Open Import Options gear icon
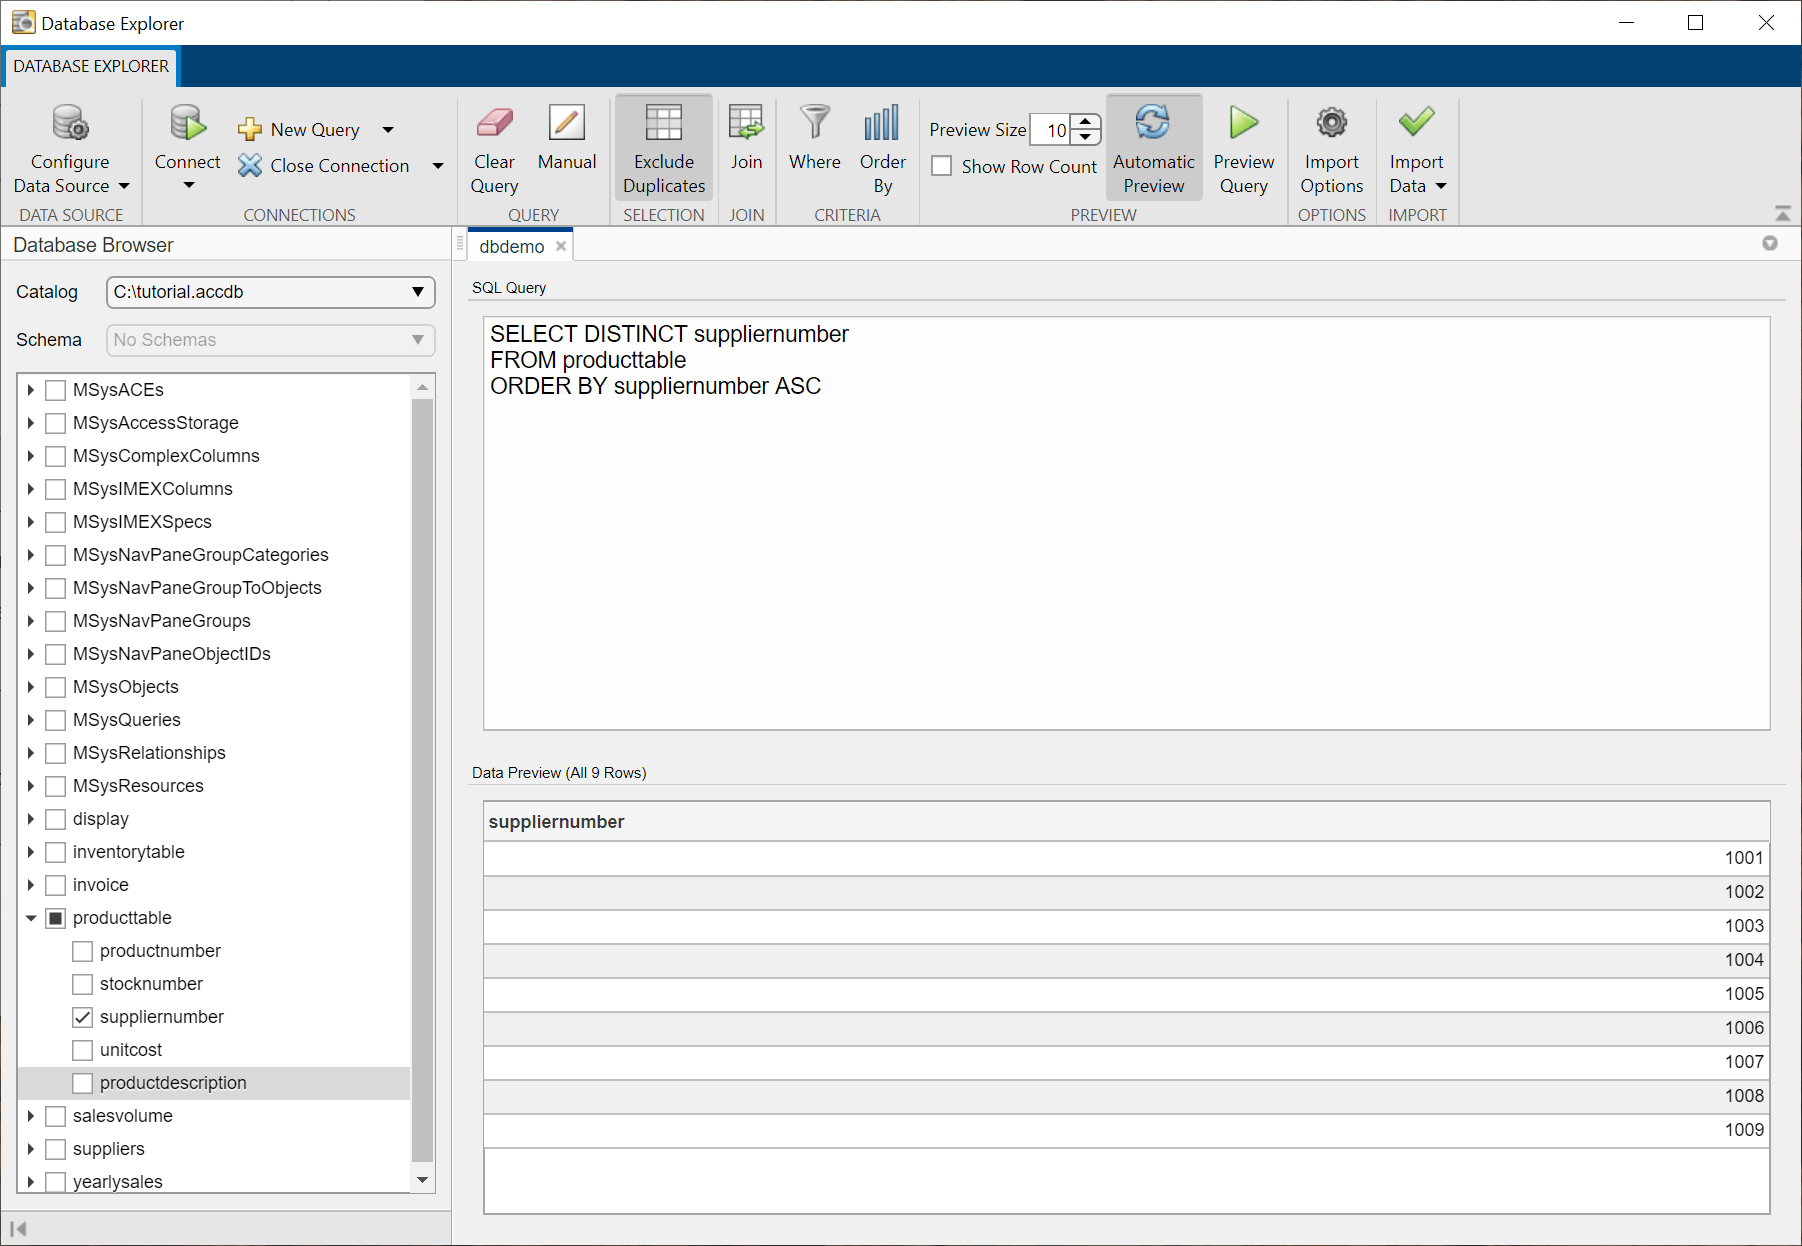The image size is (1802, 1246). pos(1331,124)
